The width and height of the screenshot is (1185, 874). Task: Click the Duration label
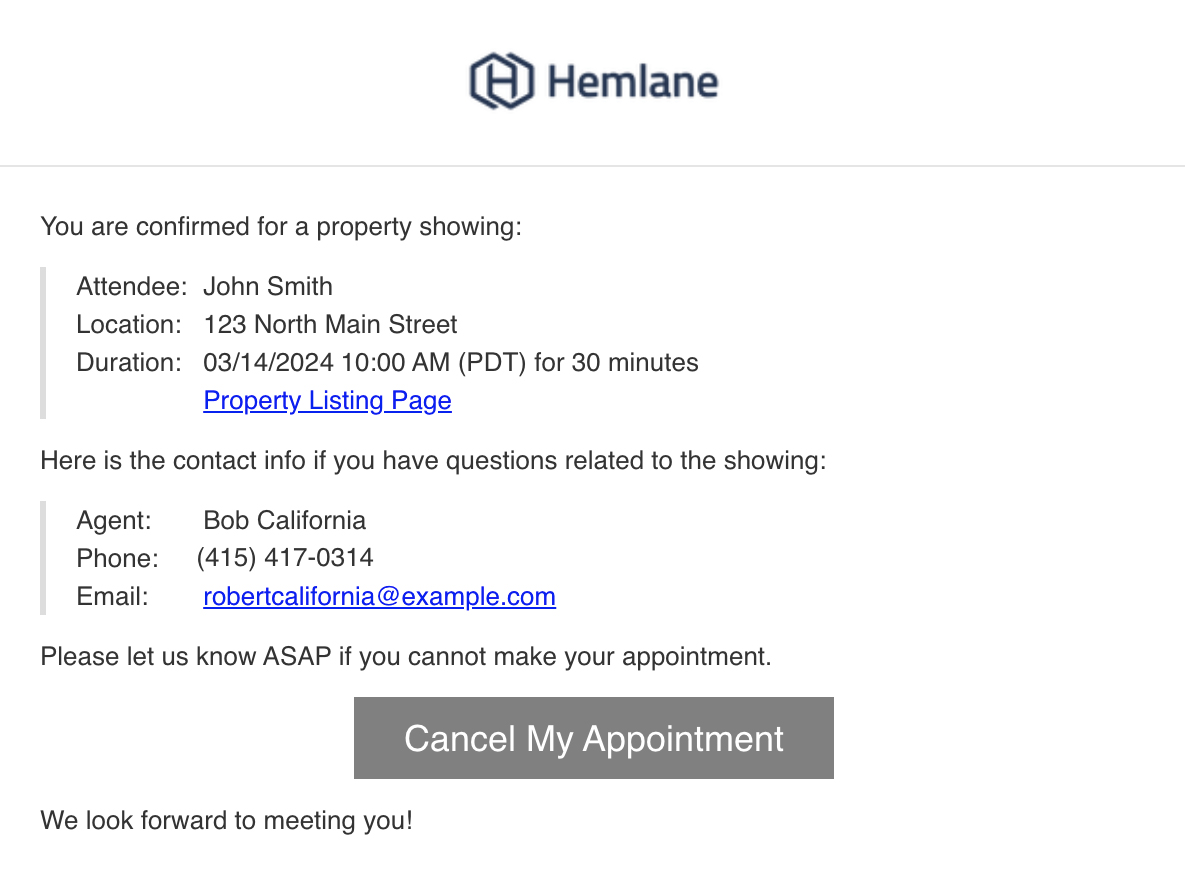click(129, 362)
